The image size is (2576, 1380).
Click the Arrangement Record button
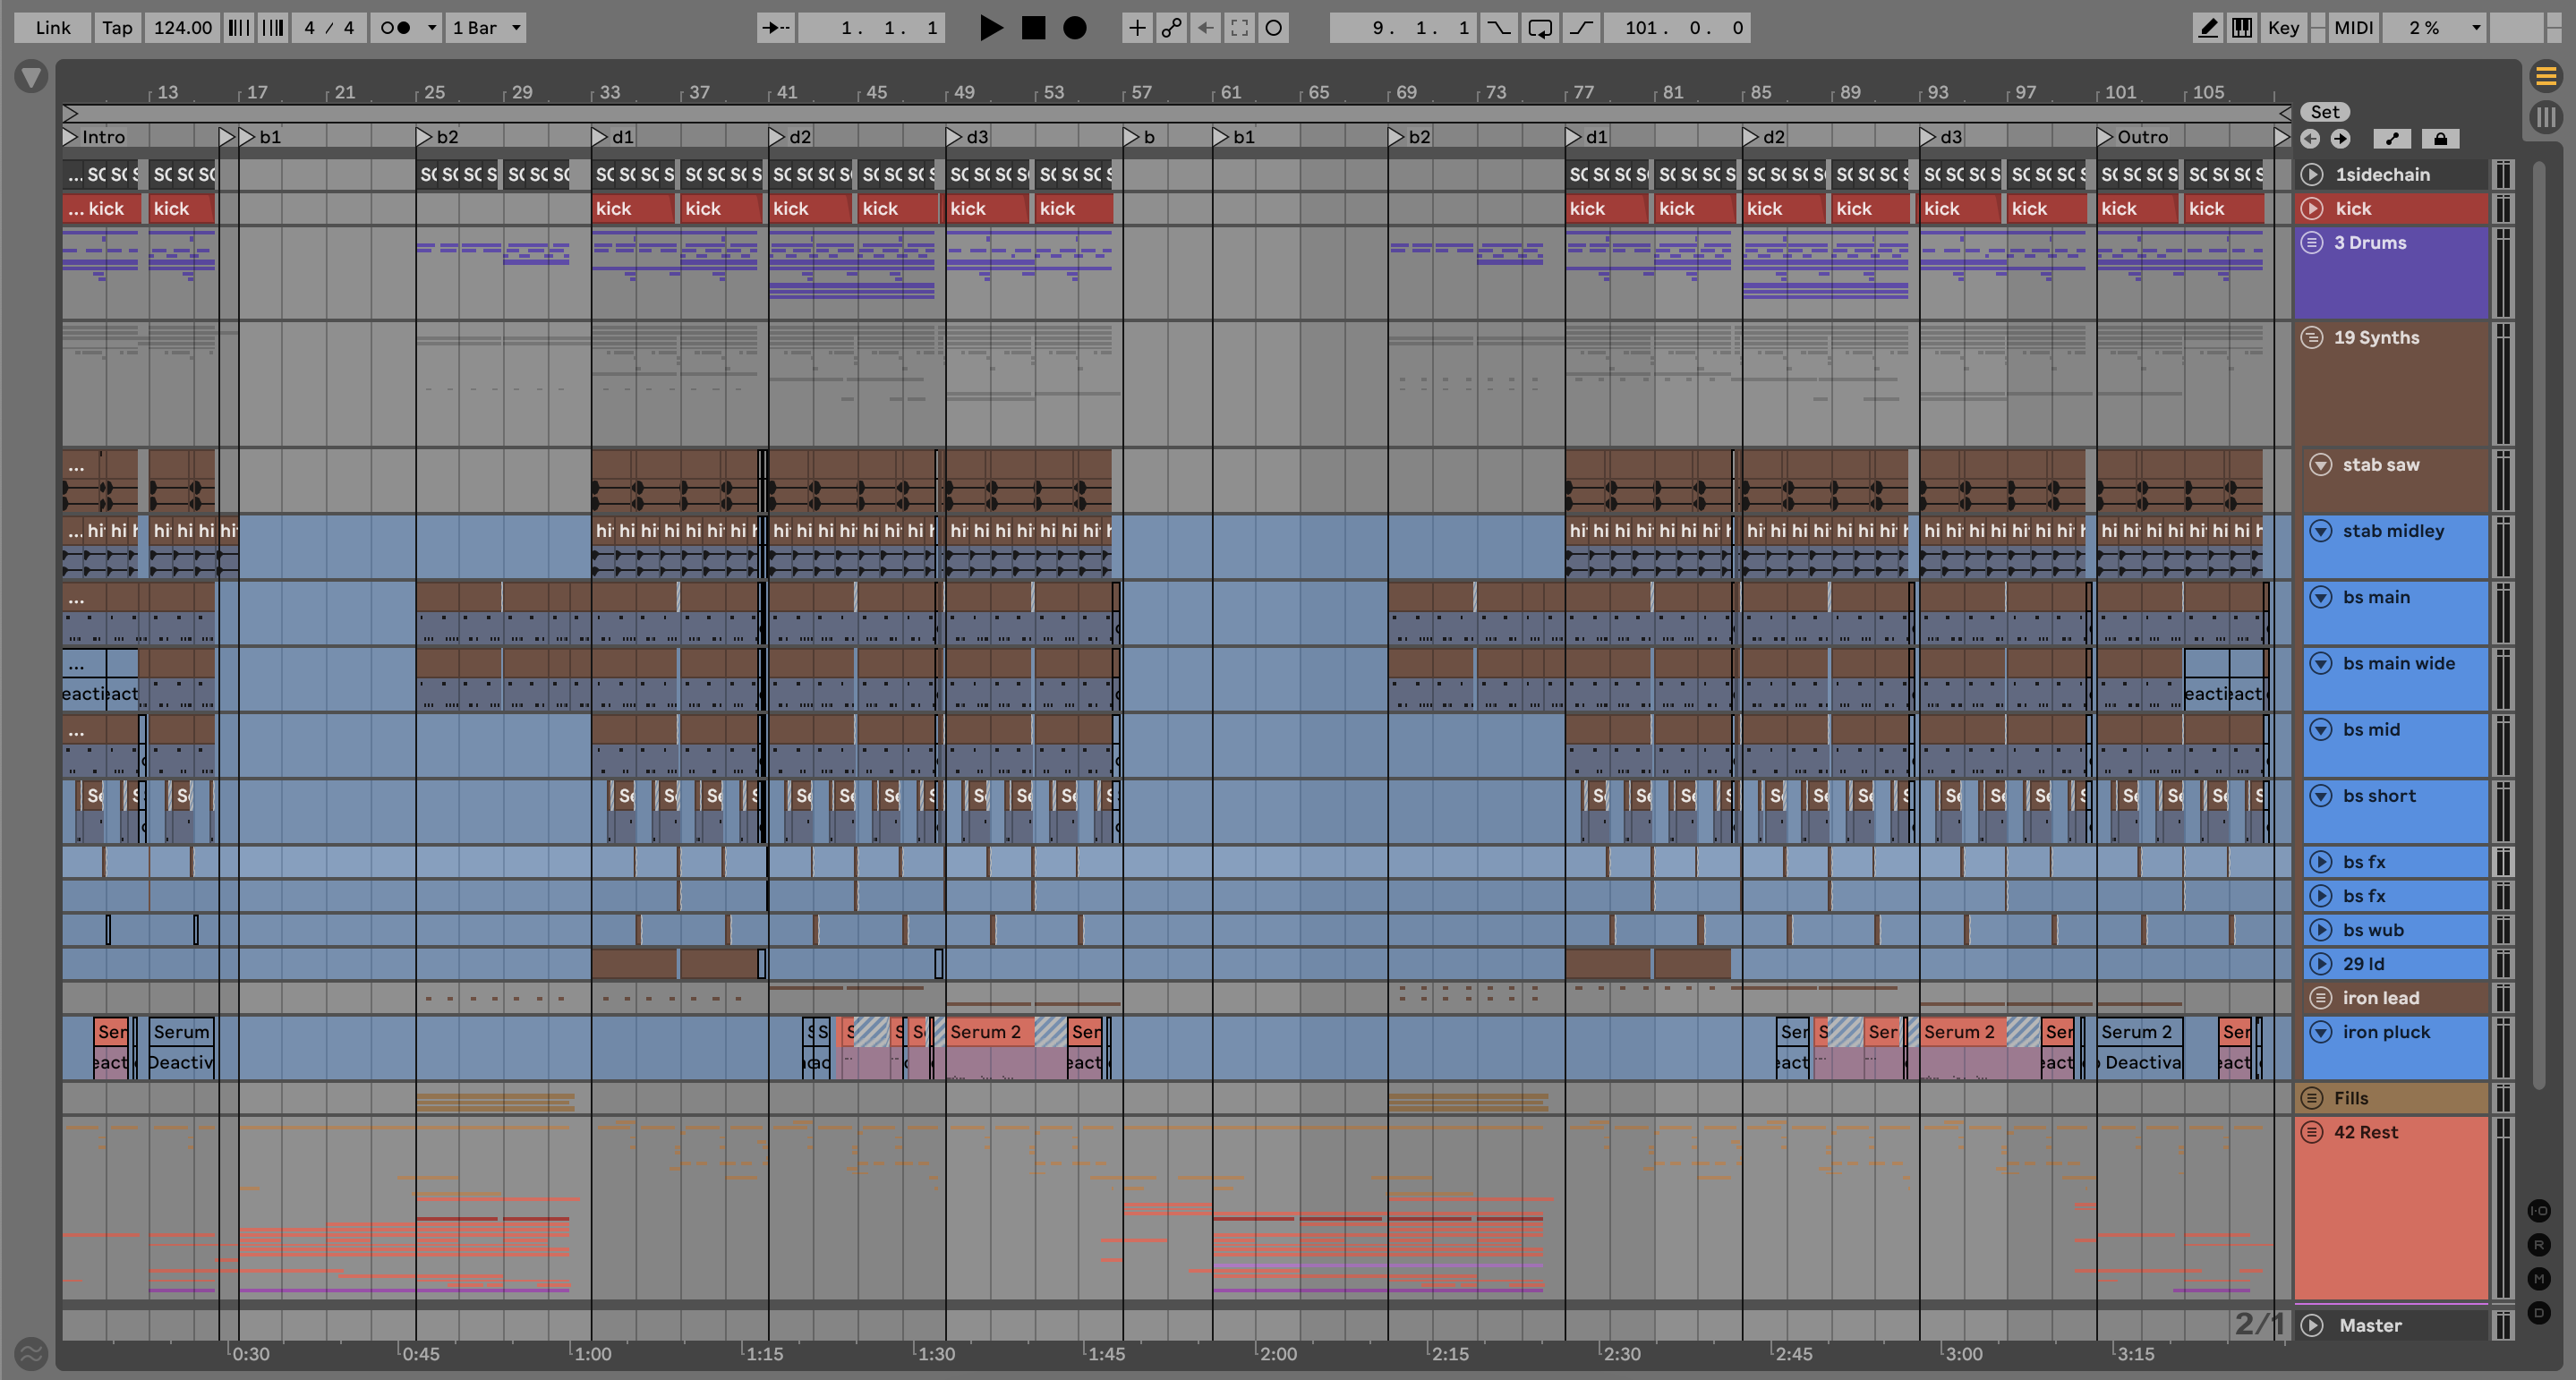[x=1075, y=28]
